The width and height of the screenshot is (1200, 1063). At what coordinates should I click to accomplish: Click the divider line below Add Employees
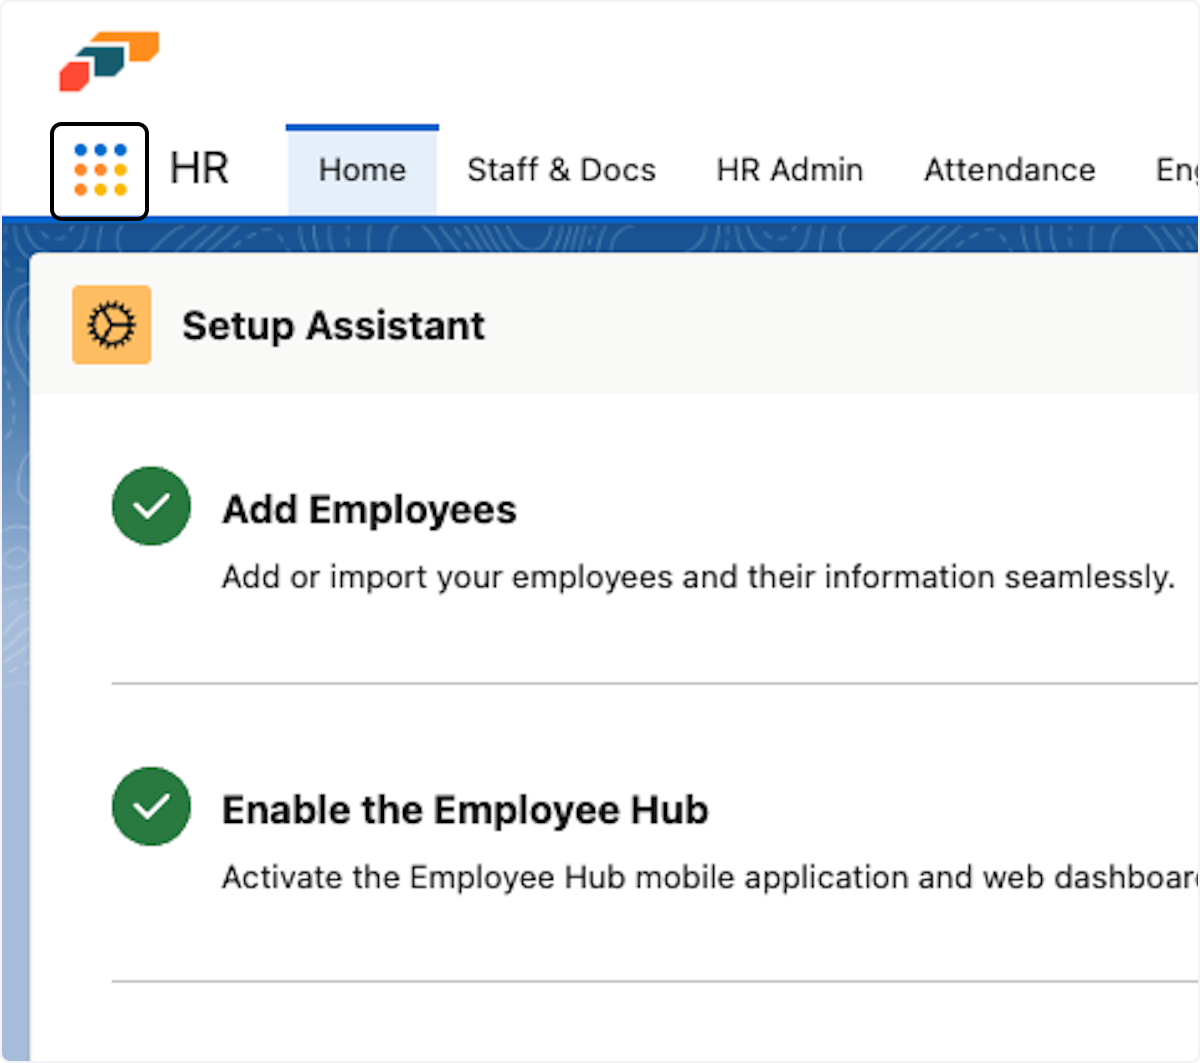(650, 684)
